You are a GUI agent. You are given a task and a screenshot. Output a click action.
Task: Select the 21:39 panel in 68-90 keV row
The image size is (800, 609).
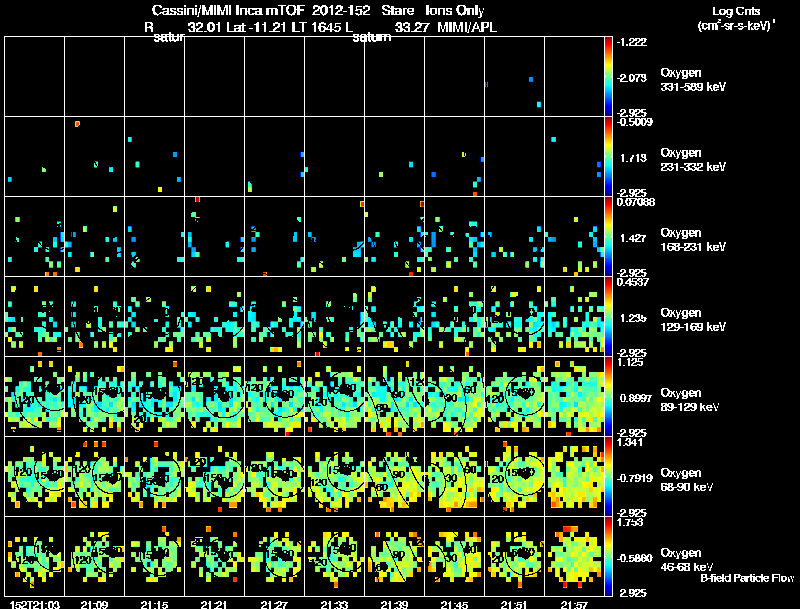394,476
